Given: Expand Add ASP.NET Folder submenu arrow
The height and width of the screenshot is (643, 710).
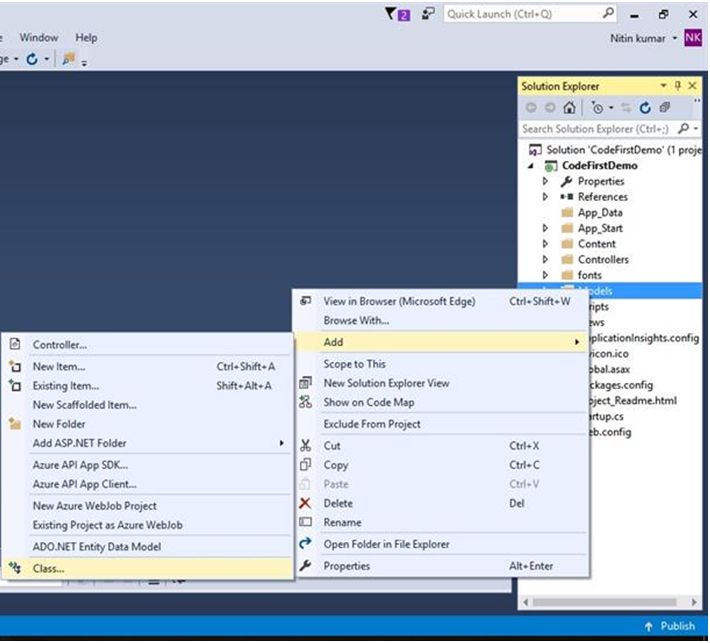Looking at the screenshot, I should click(282, 443).
